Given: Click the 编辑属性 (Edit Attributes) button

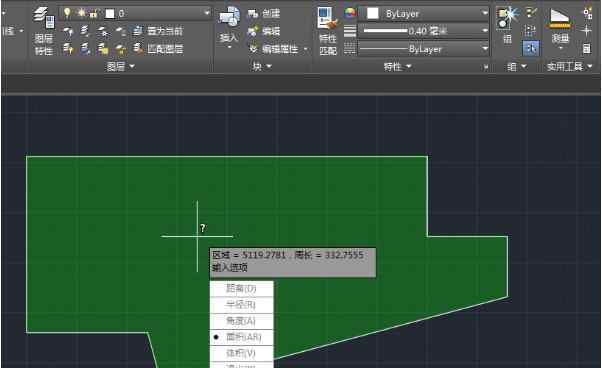Looking at the screenshot, I should point(278,49).
